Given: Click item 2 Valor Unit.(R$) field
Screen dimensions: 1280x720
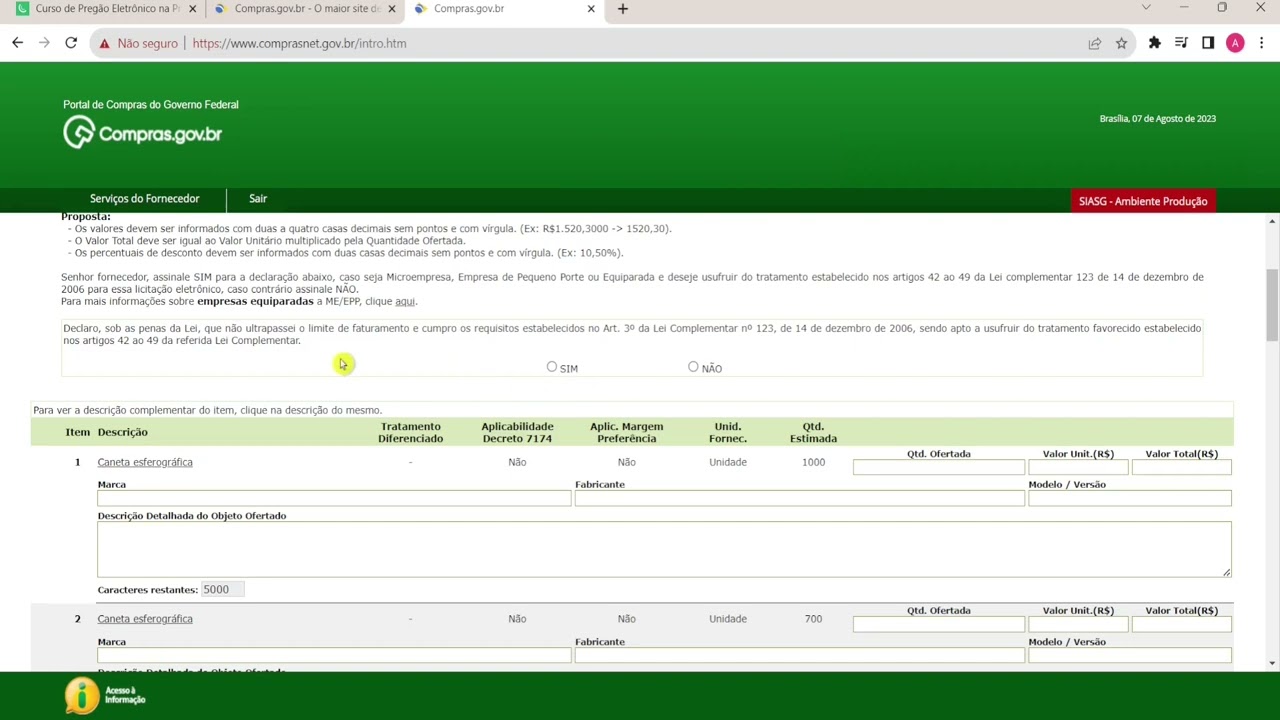Looking at the screenshot, I should click(1078, 624).
